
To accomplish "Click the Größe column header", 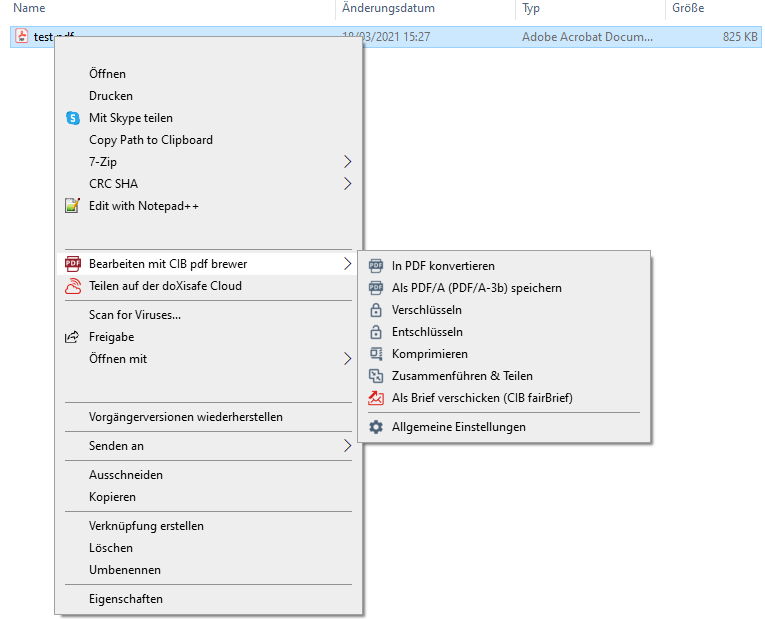I will point(688,8).
